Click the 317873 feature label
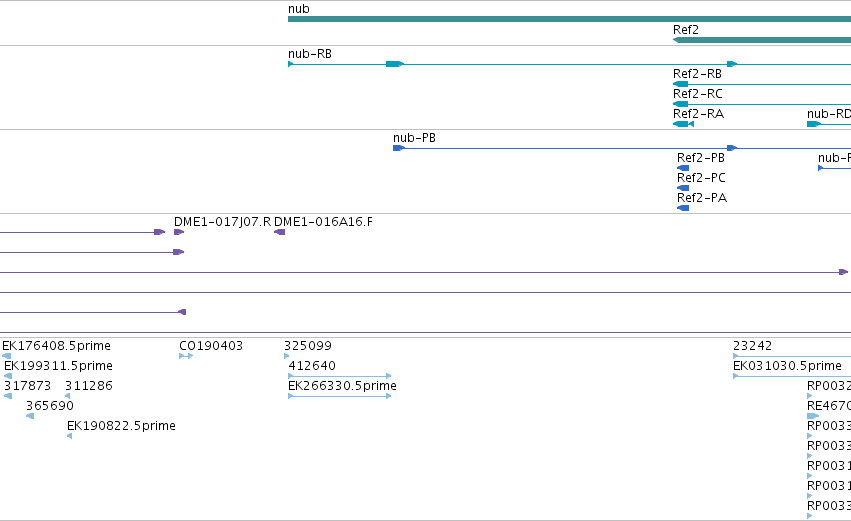 [28, 386]
